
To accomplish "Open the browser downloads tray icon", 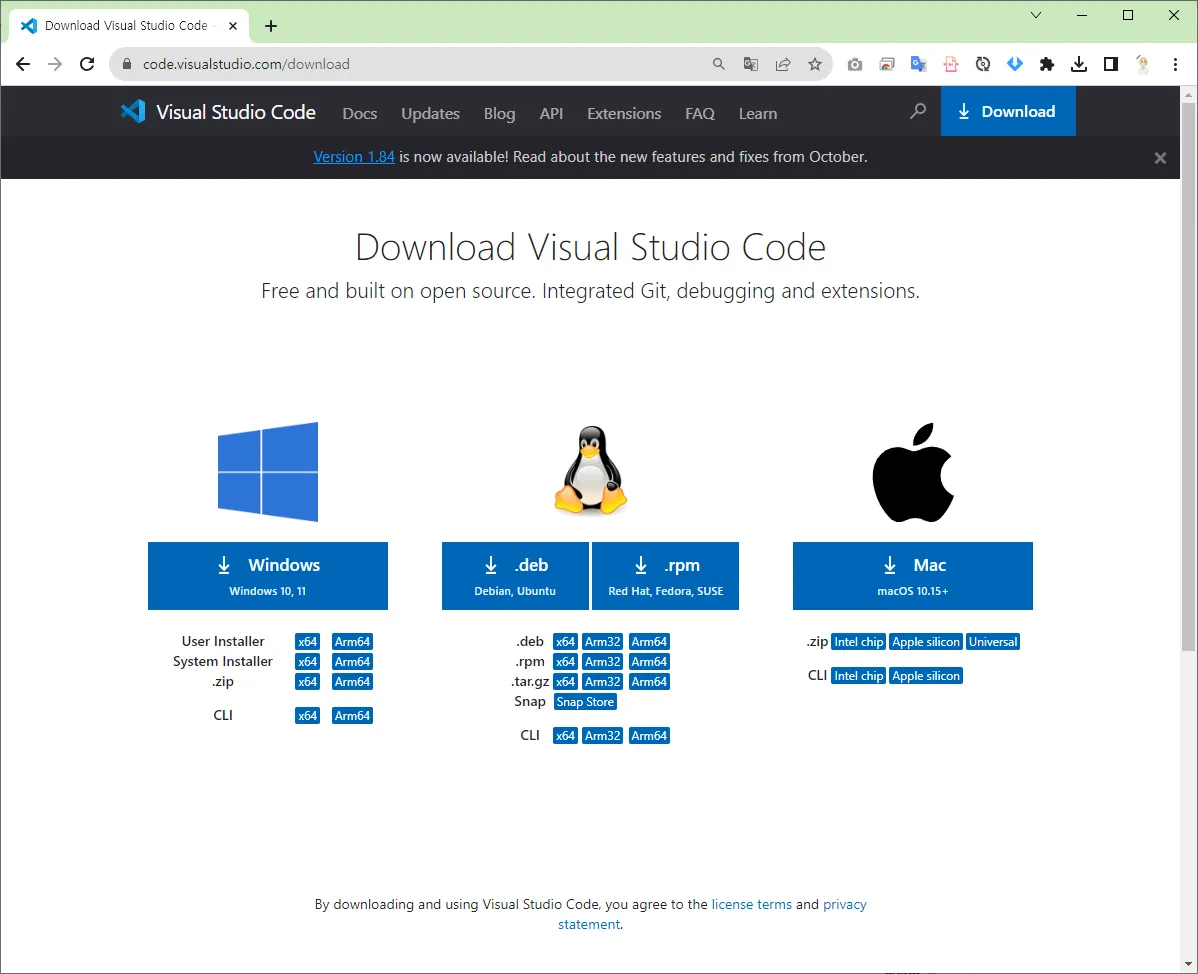I will pos(1079,64).
